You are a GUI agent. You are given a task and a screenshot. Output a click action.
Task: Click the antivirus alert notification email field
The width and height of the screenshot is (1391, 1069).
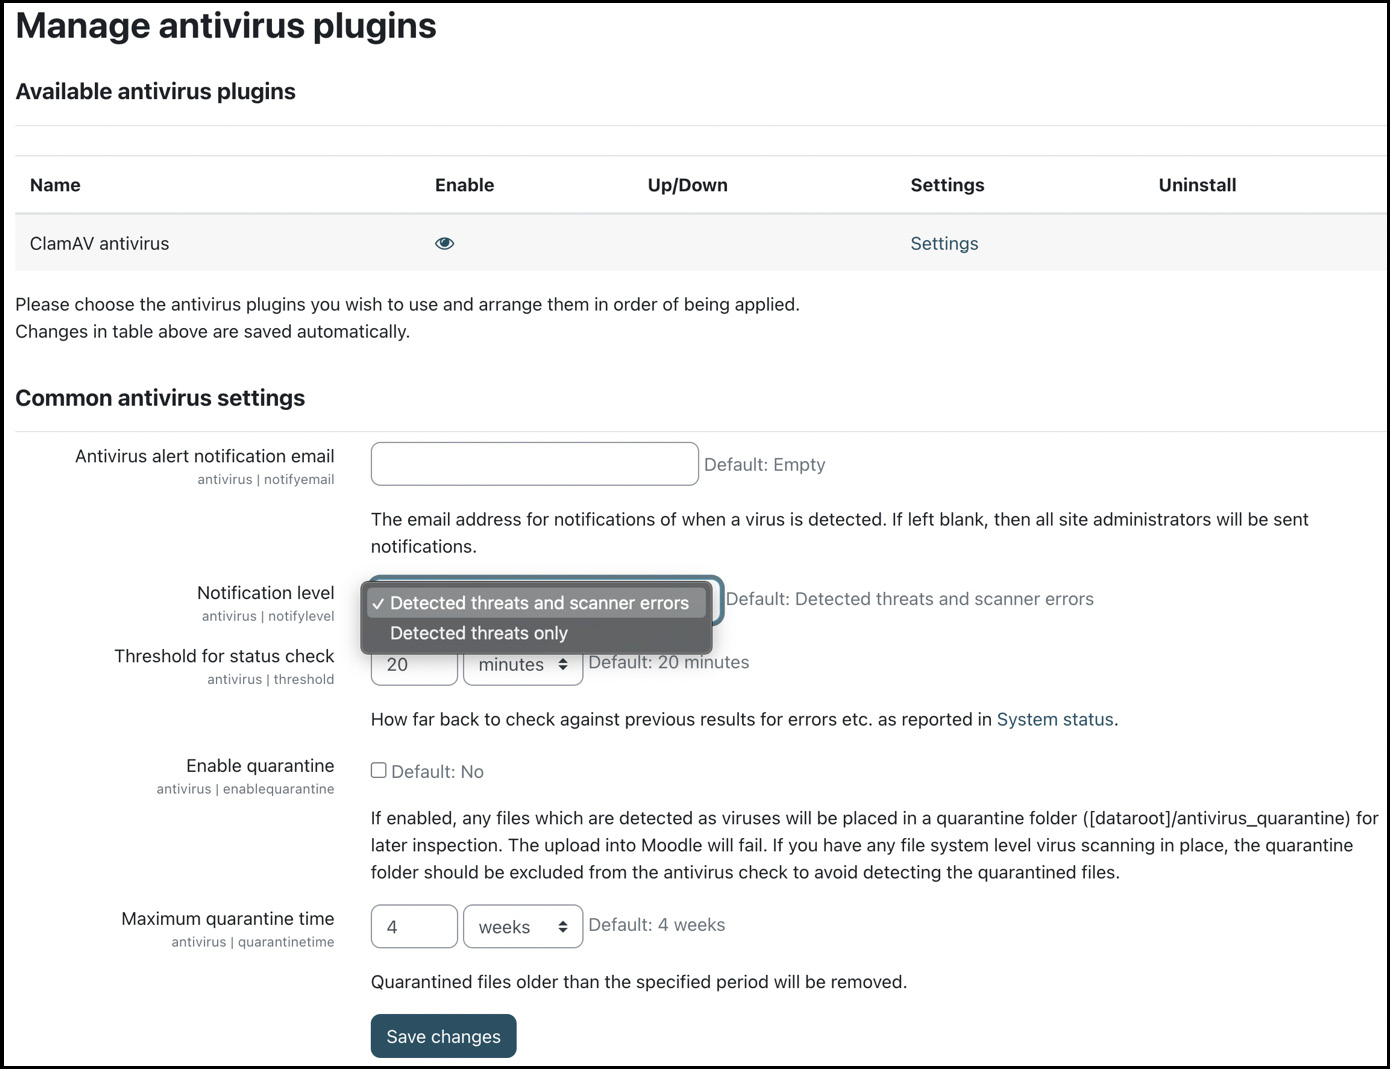click(534, 464)
